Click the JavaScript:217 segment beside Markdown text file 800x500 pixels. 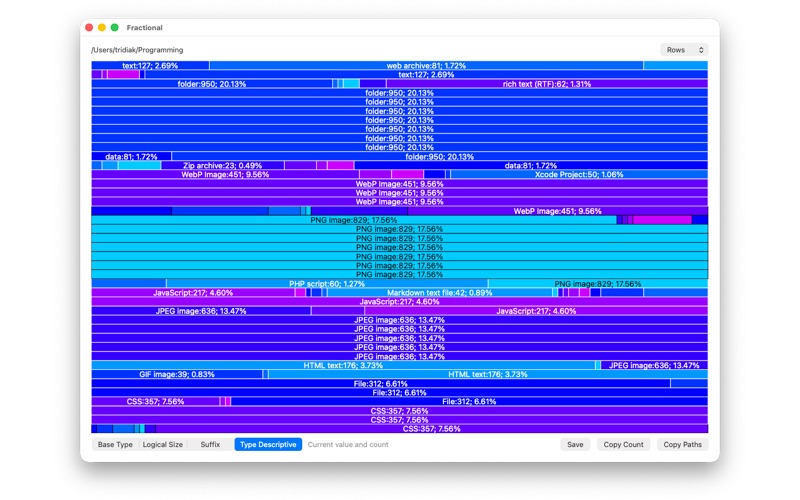193,293
